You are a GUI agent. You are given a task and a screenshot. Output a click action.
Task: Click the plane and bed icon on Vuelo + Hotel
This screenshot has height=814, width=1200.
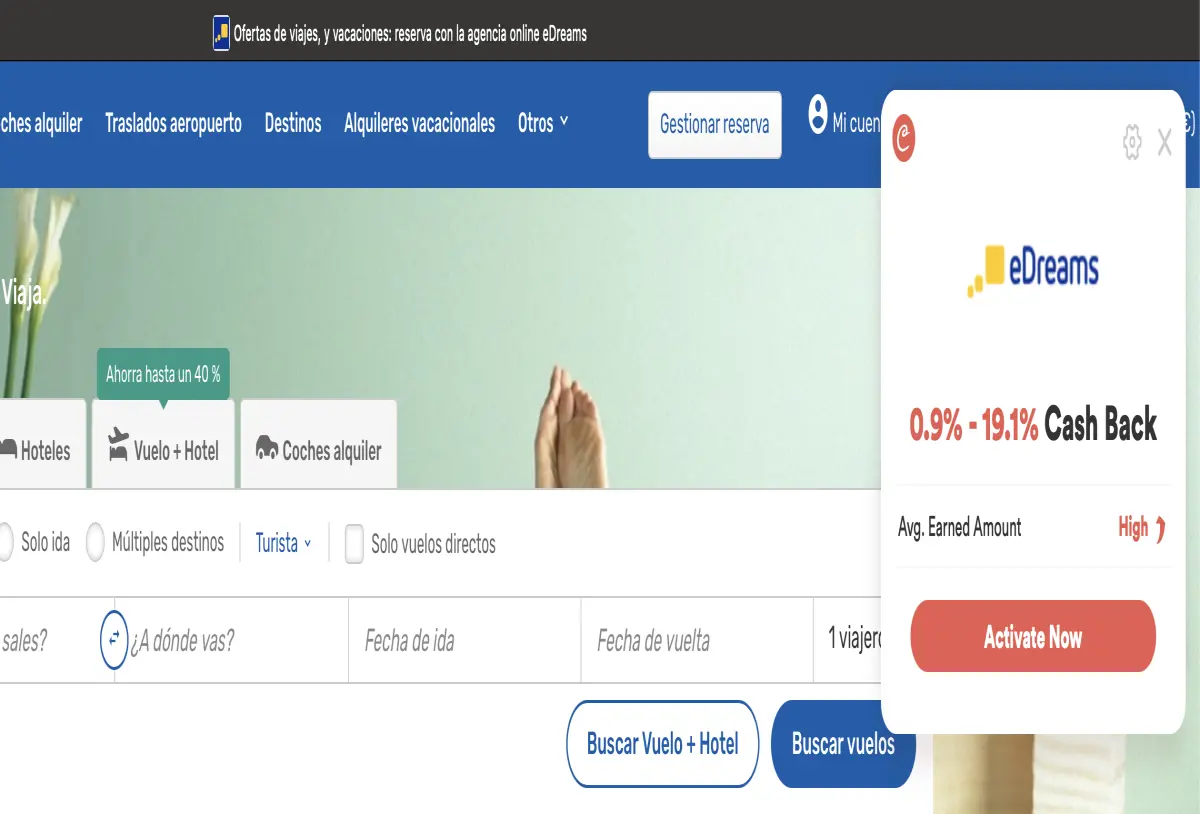(x=118, y=446)
